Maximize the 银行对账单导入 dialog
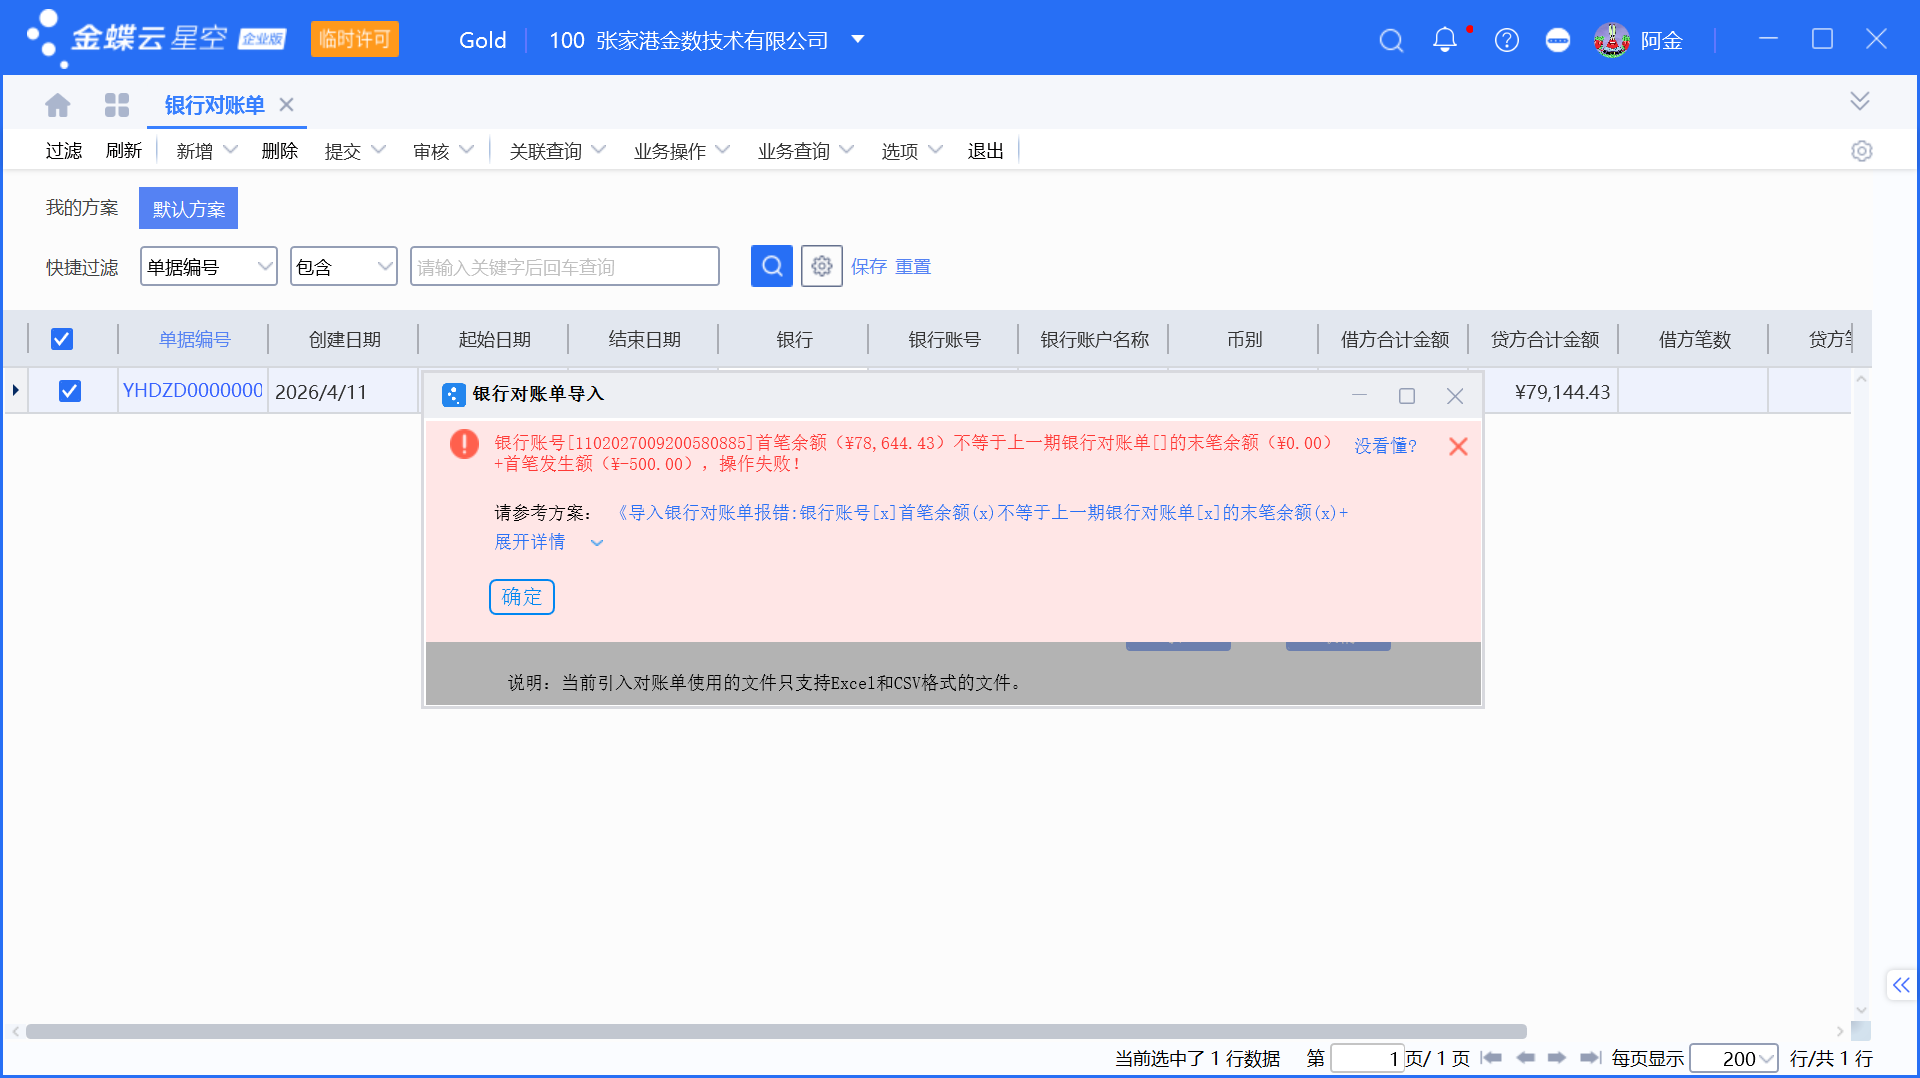The image size is (1920, 1078). click(1407, 396)
